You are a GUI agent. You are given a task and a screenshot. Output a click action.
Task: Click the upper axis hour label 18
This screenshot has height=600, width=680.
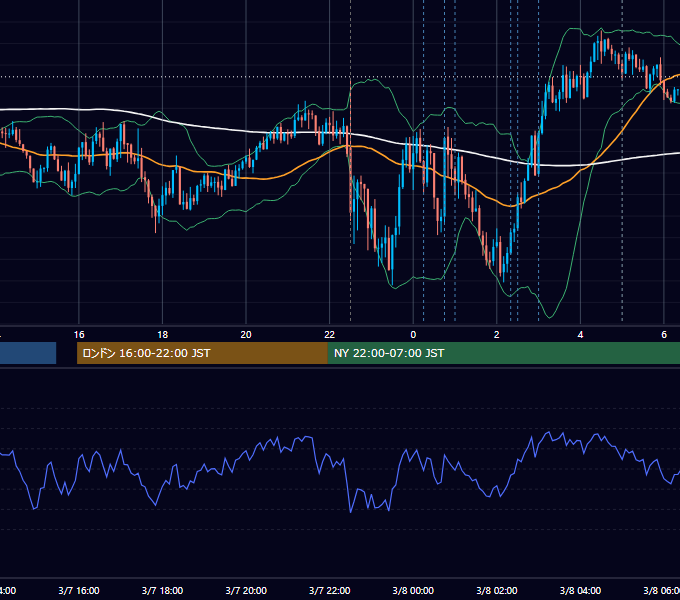point(162,335)
